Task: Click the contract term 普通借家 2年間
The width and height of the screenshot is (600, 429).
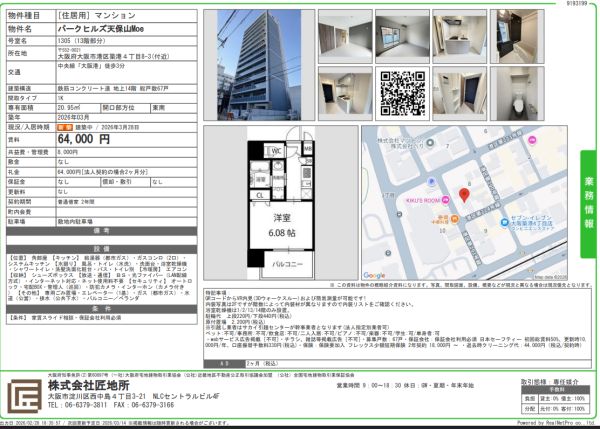Action: click(76, 201)
